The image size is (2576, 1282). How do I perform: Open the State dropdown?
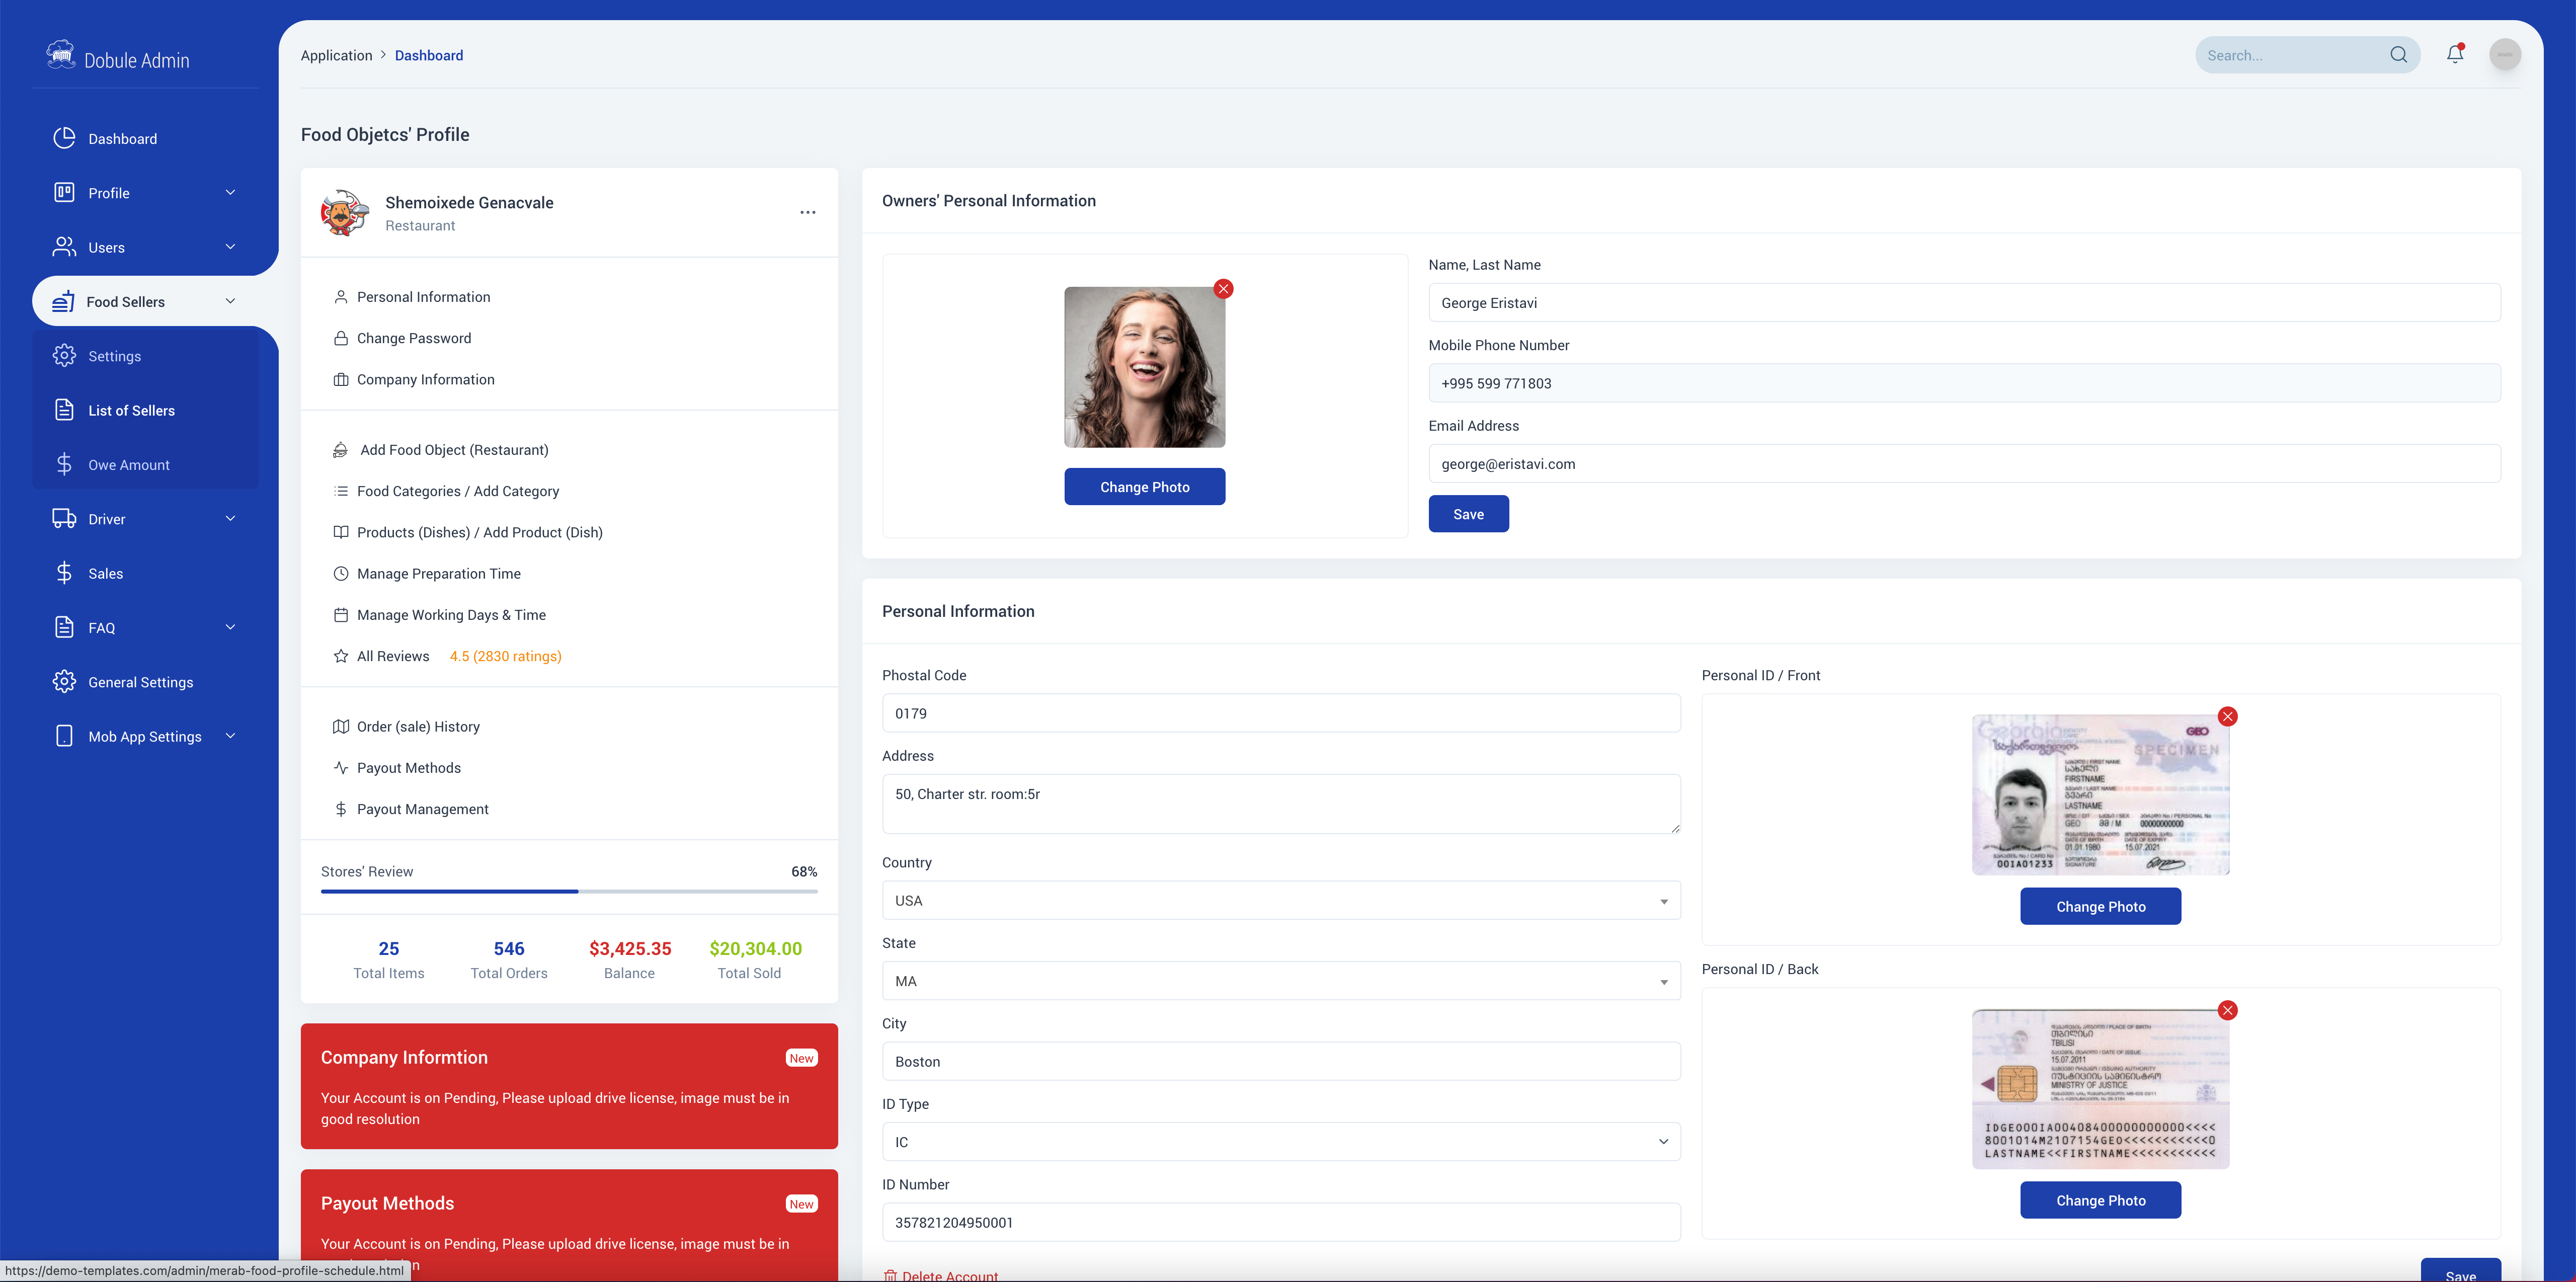tap(1281, 981)
